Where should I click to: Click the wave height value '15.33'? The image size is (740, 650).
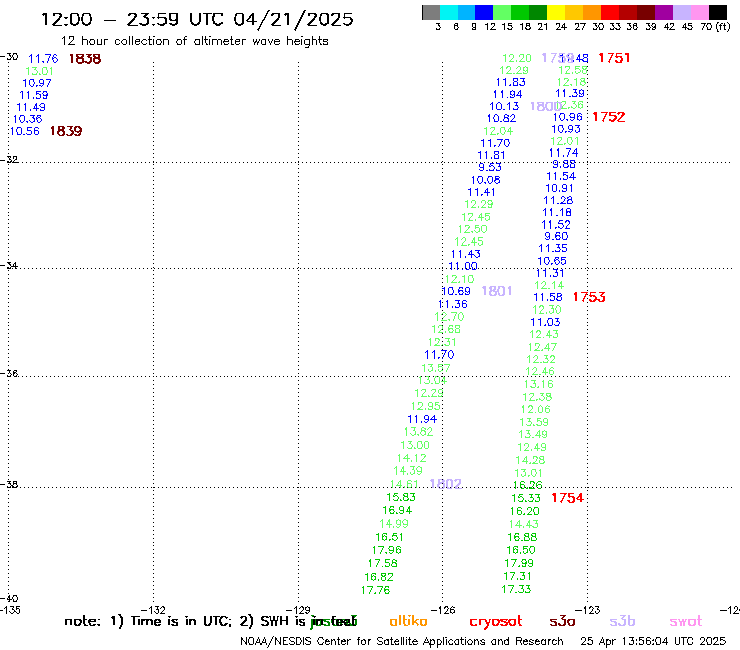pyautogui.click(x=526, y=498)
